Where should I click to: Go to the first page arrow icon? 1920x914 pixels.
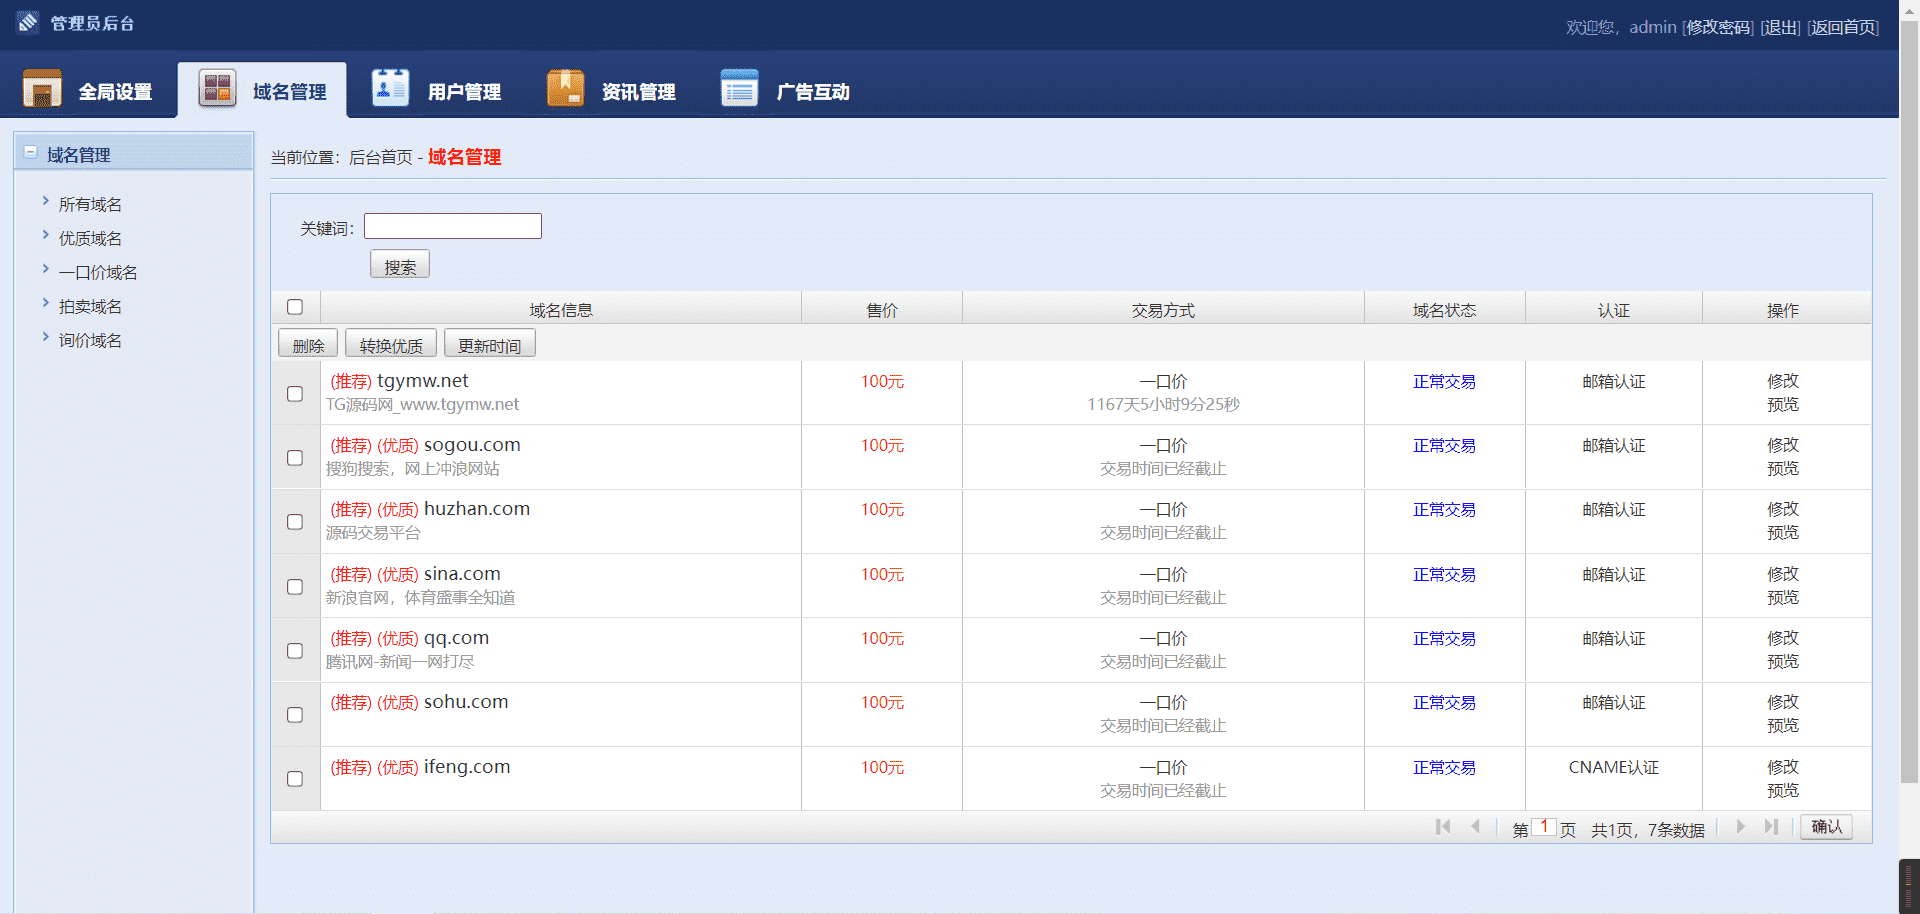click(x=1442, y=827)
